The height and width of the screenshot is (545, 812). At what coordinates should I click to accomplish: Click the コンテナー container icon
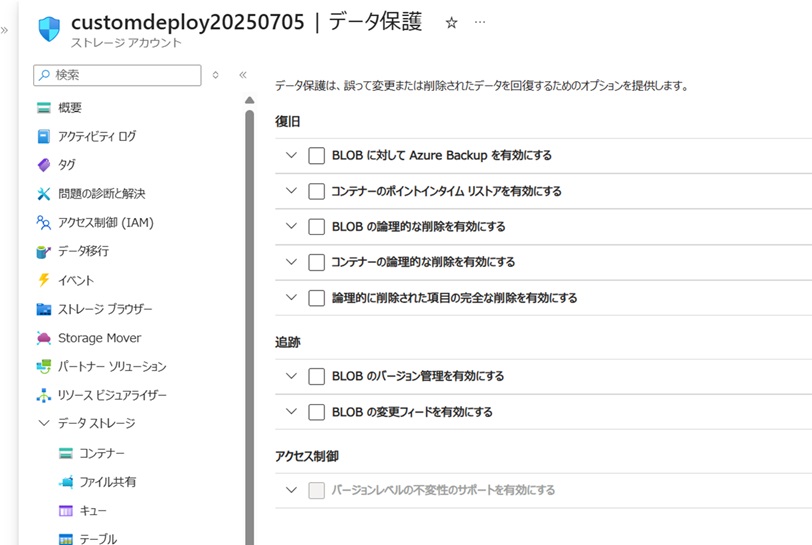click(x=66, y=453)
